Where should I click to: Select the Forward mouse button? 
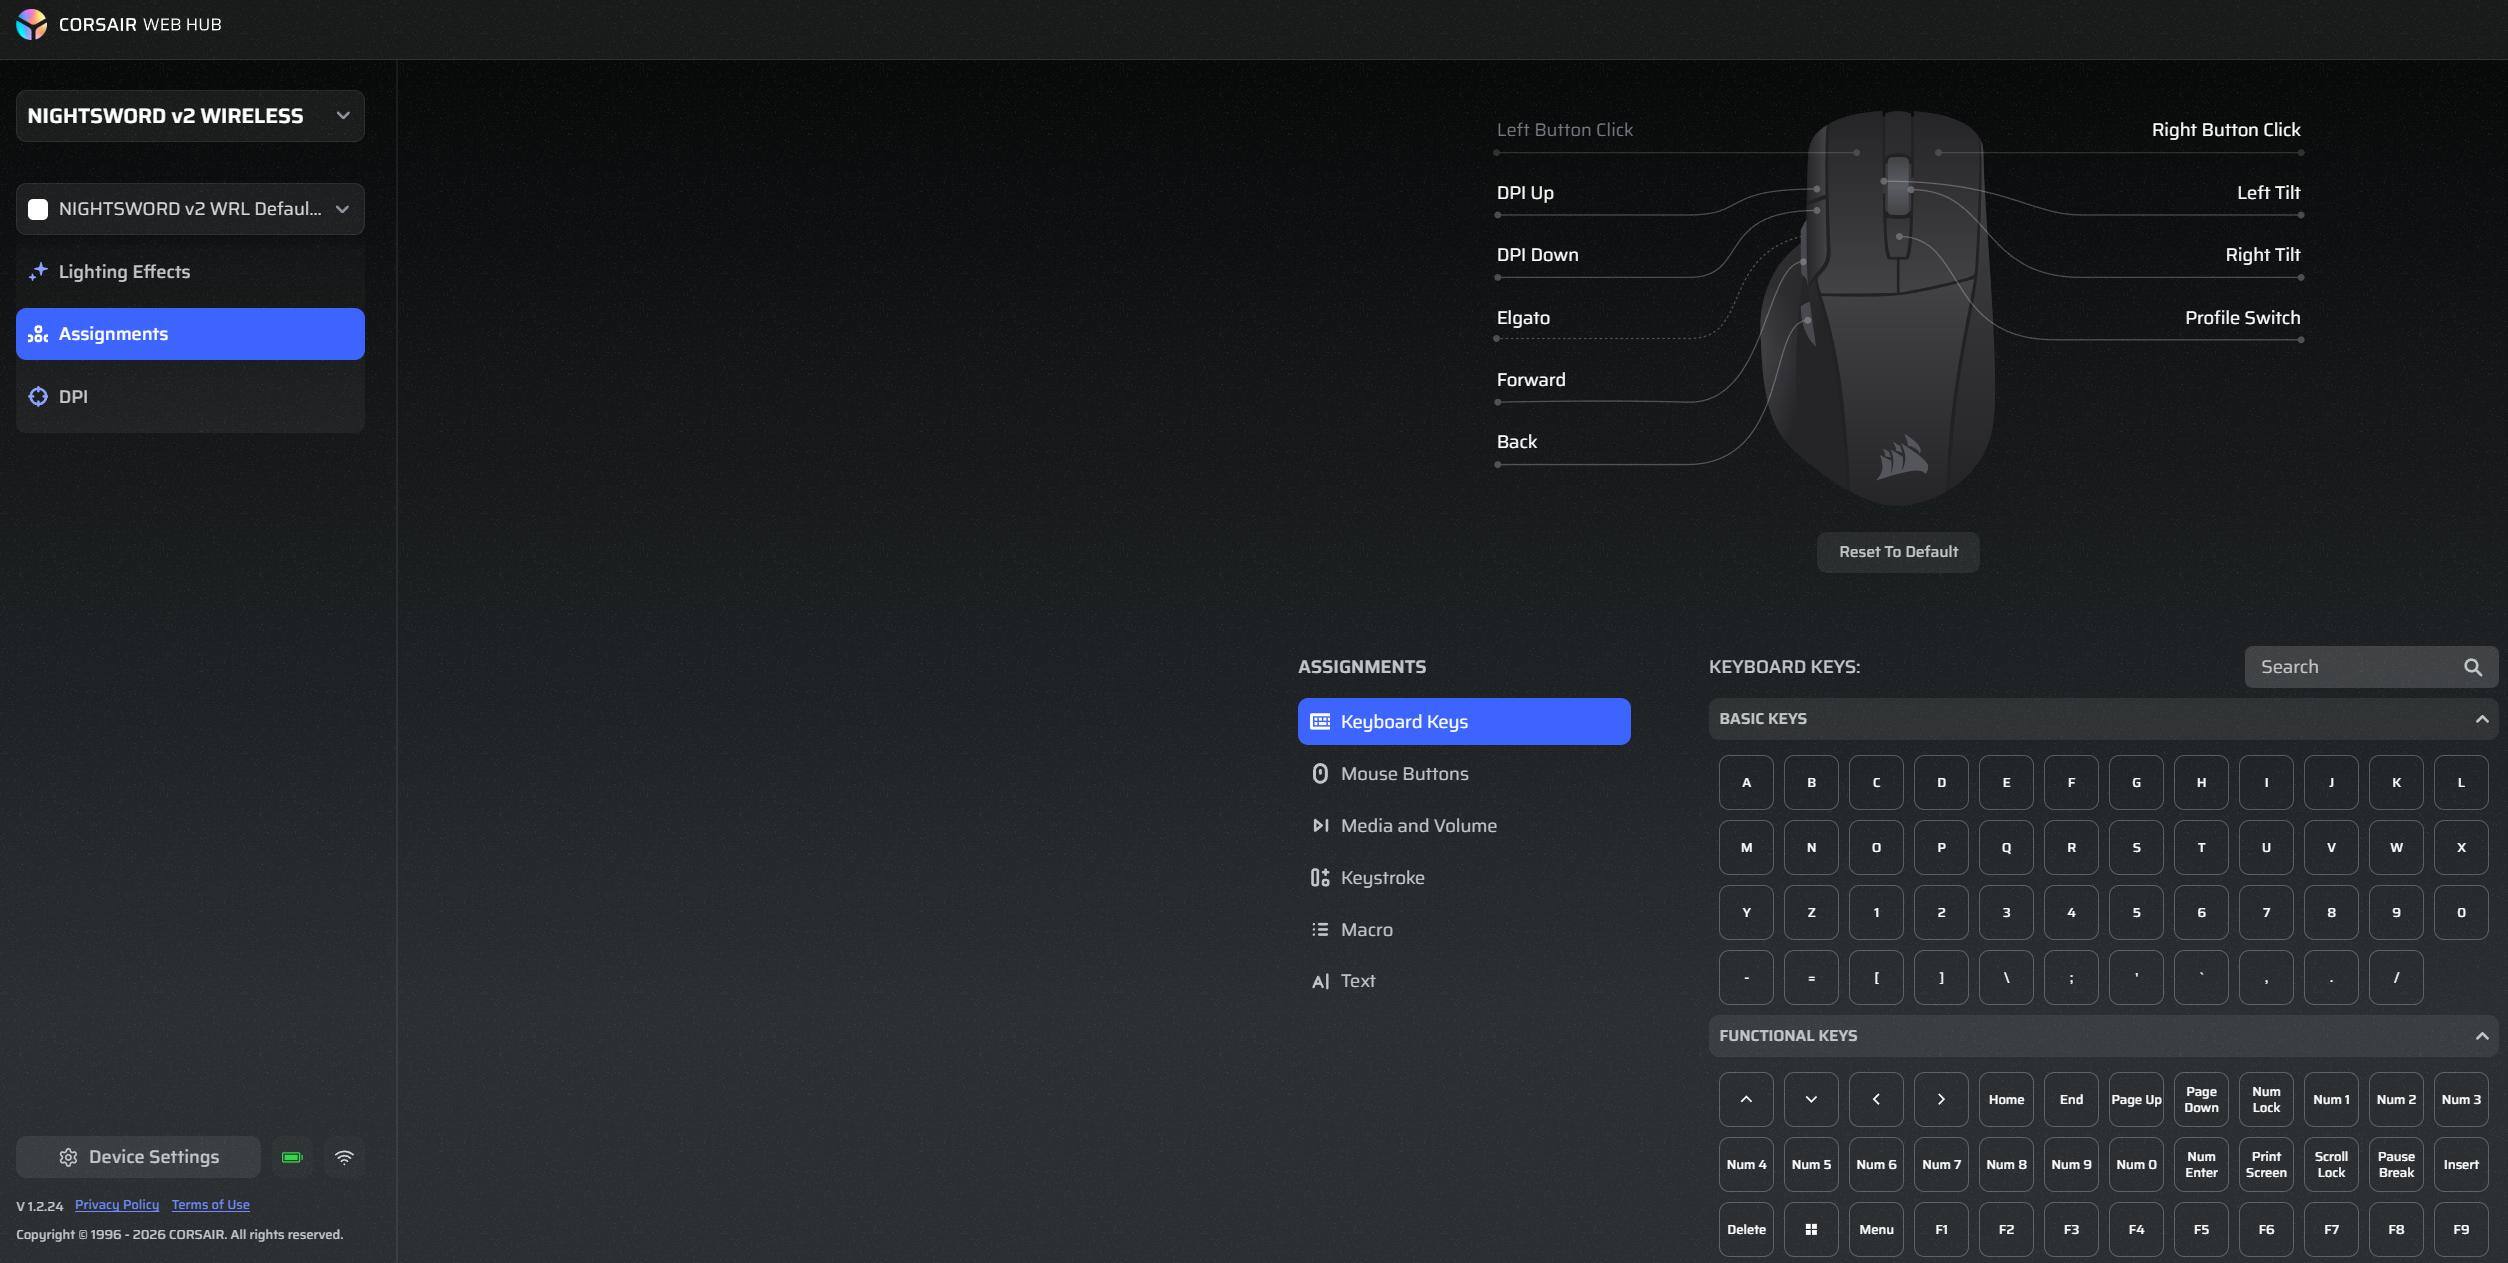pos(1531,380)
